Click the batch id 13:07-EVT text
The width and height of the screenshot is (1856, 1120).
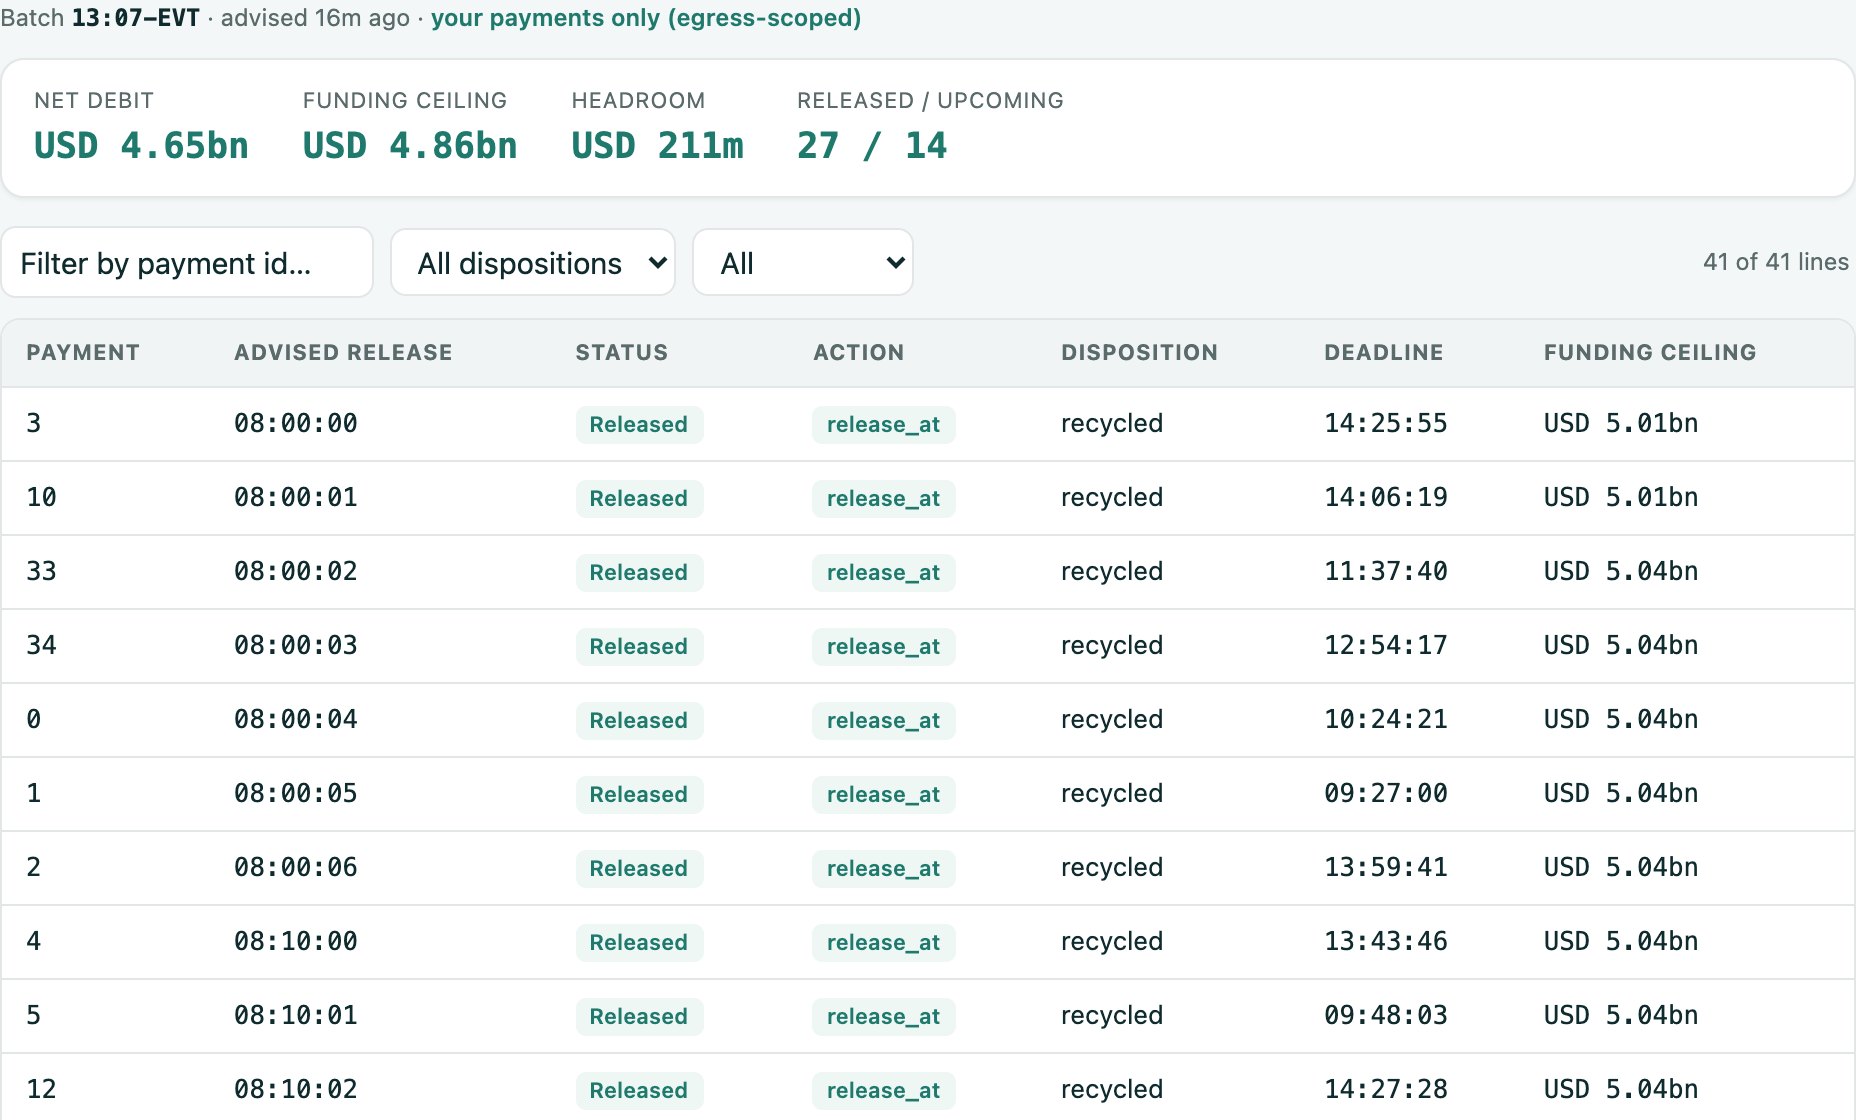pyautogui.click(x=136, y=18)
